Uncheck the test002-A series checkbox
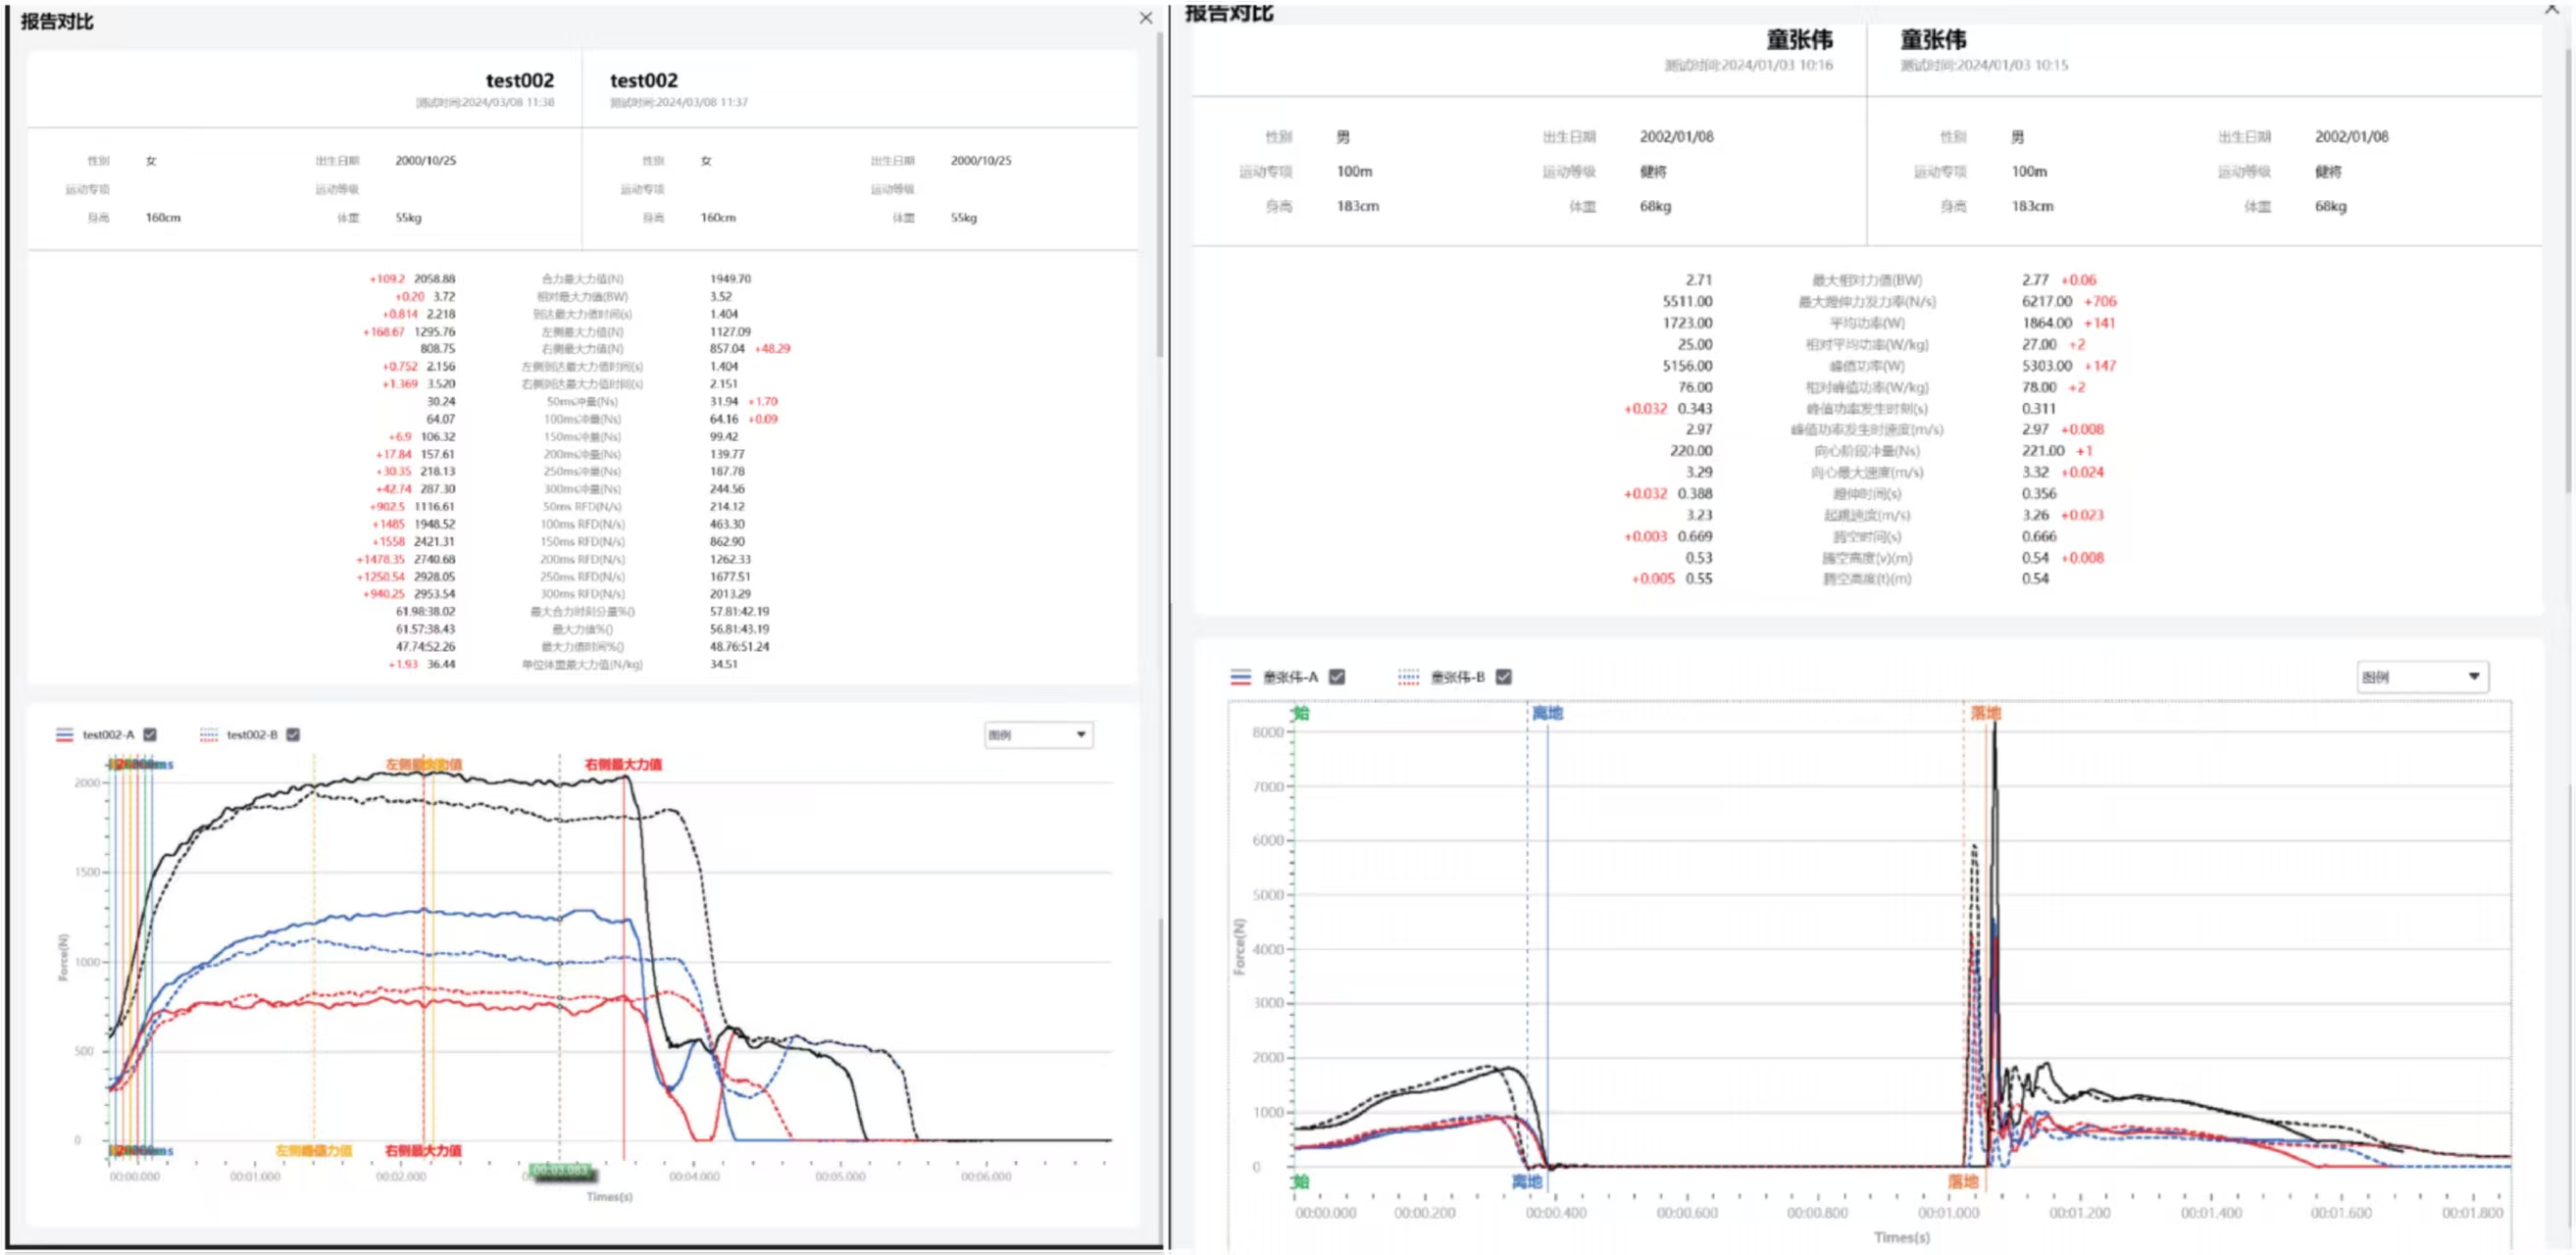2576x1255 pixels. (x=150, y=734)
